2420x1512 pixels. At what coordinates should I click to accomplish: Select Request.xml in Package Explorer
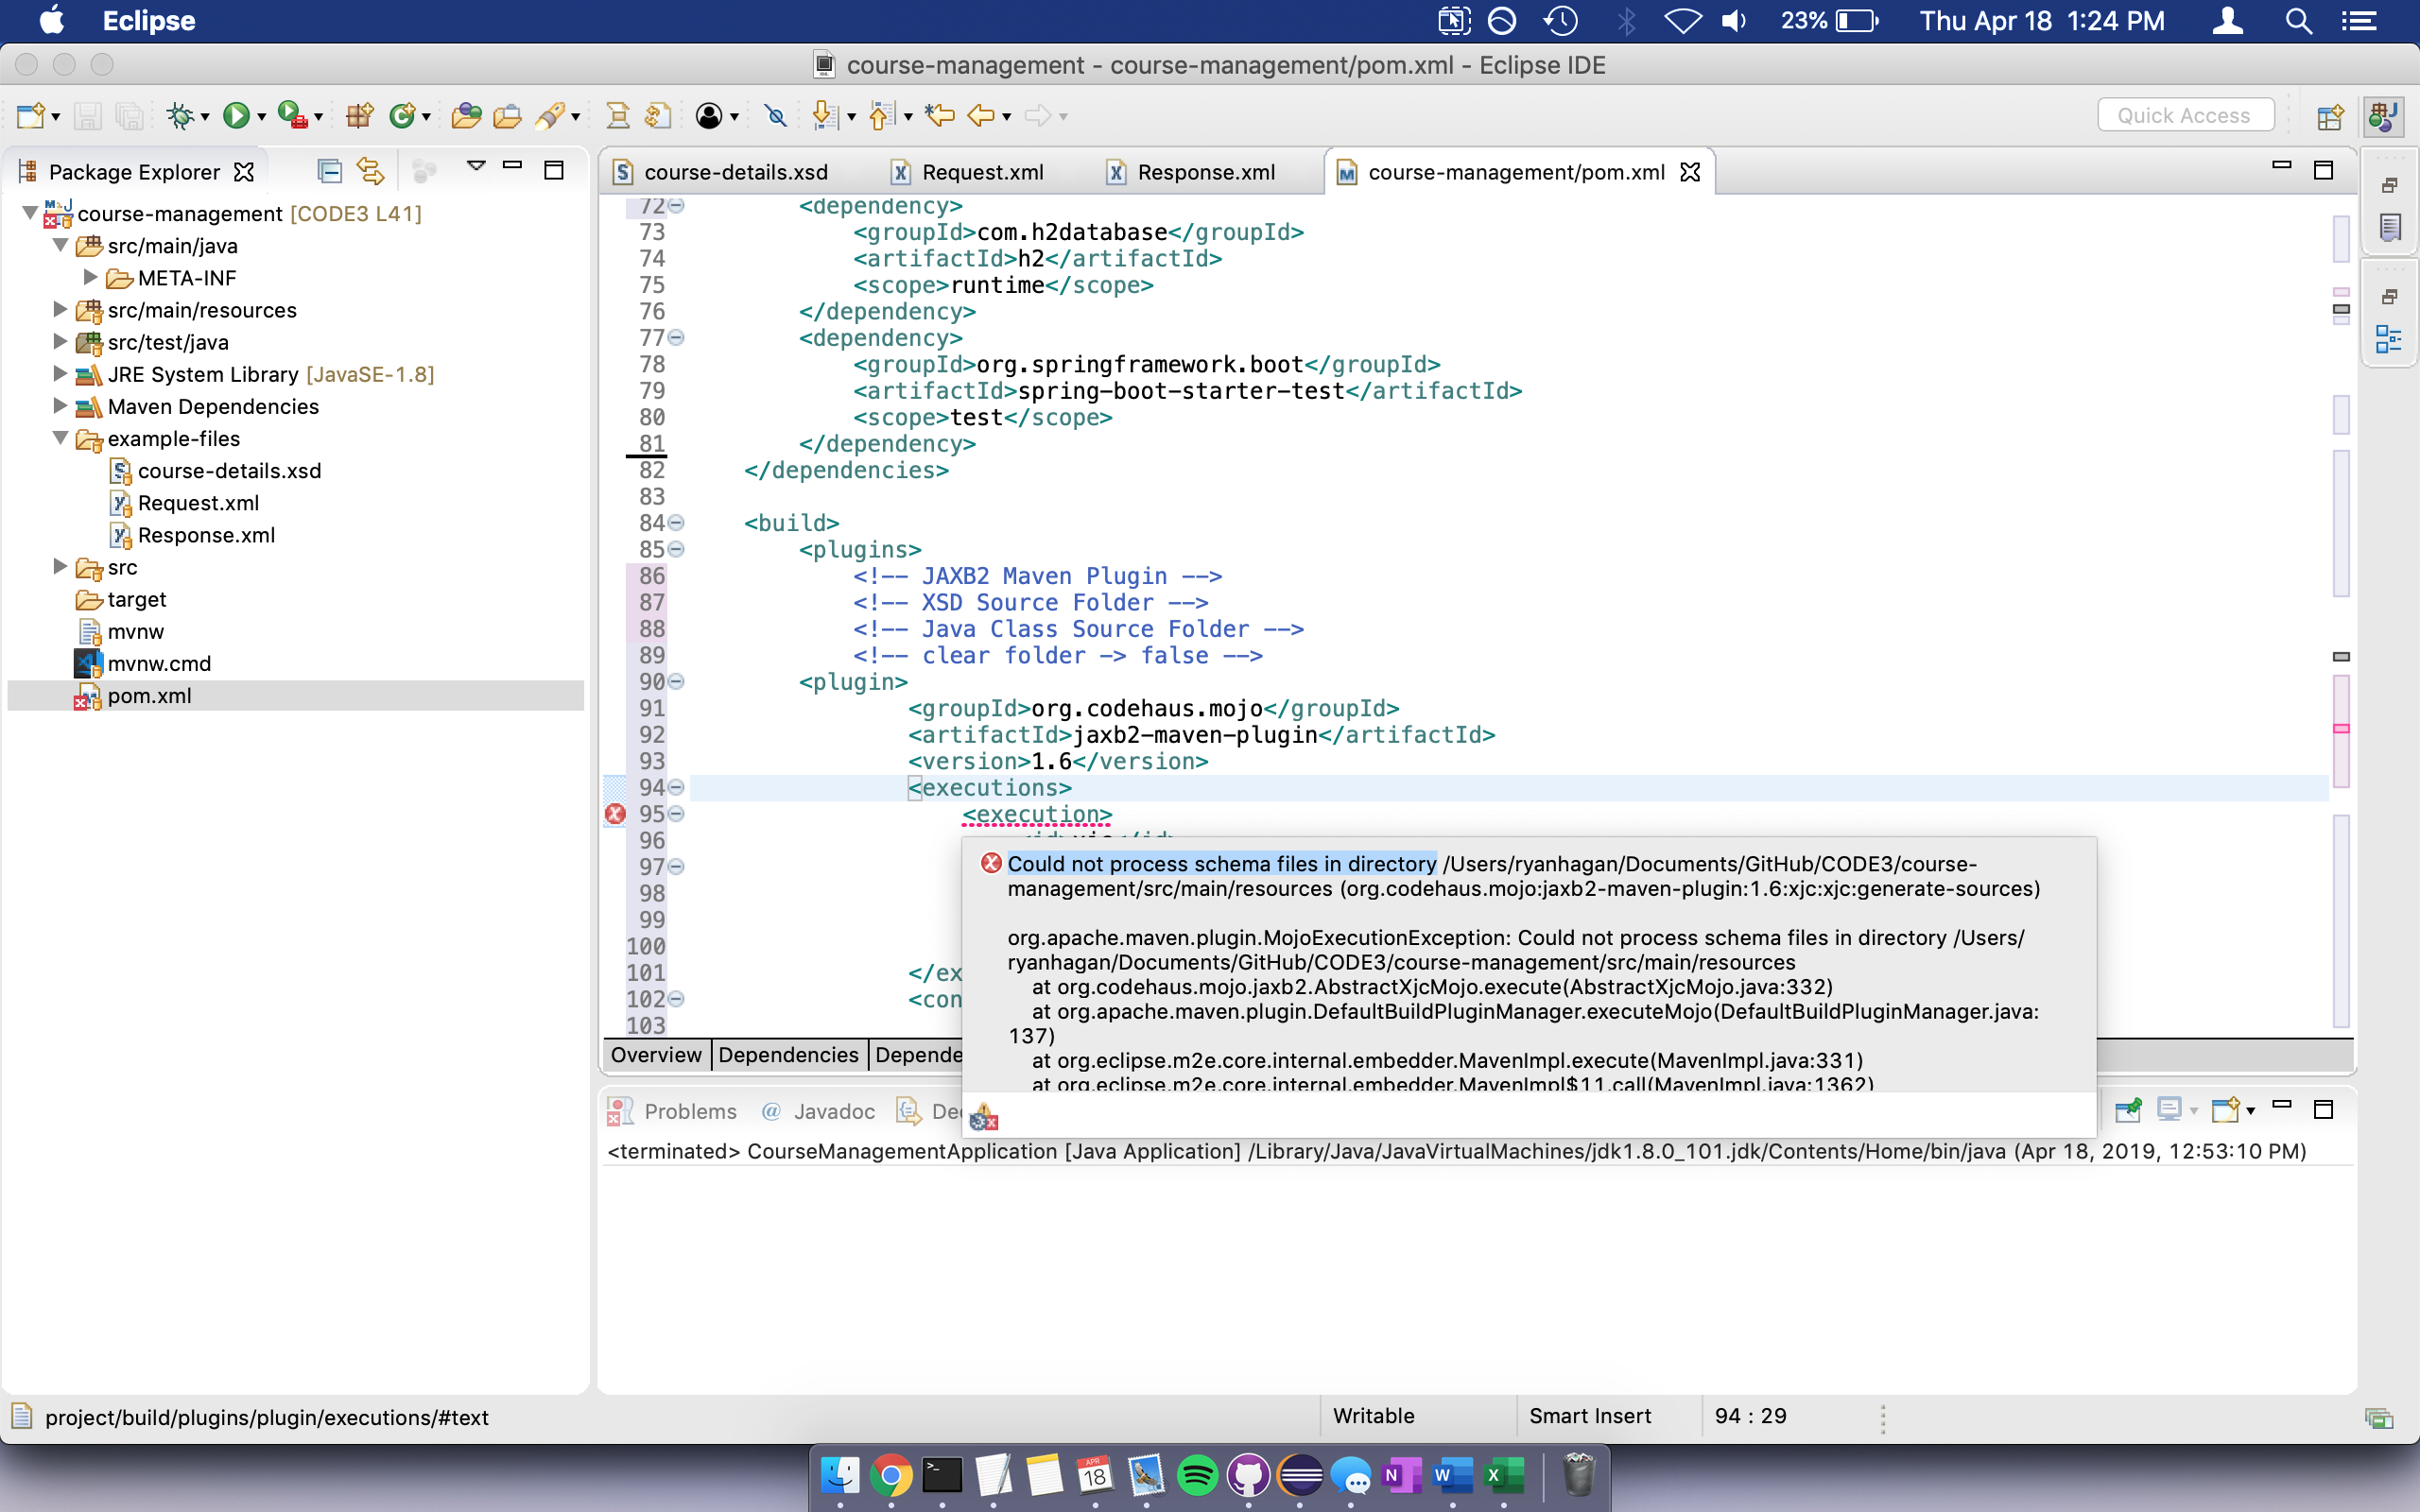click(x=198, y=503)
